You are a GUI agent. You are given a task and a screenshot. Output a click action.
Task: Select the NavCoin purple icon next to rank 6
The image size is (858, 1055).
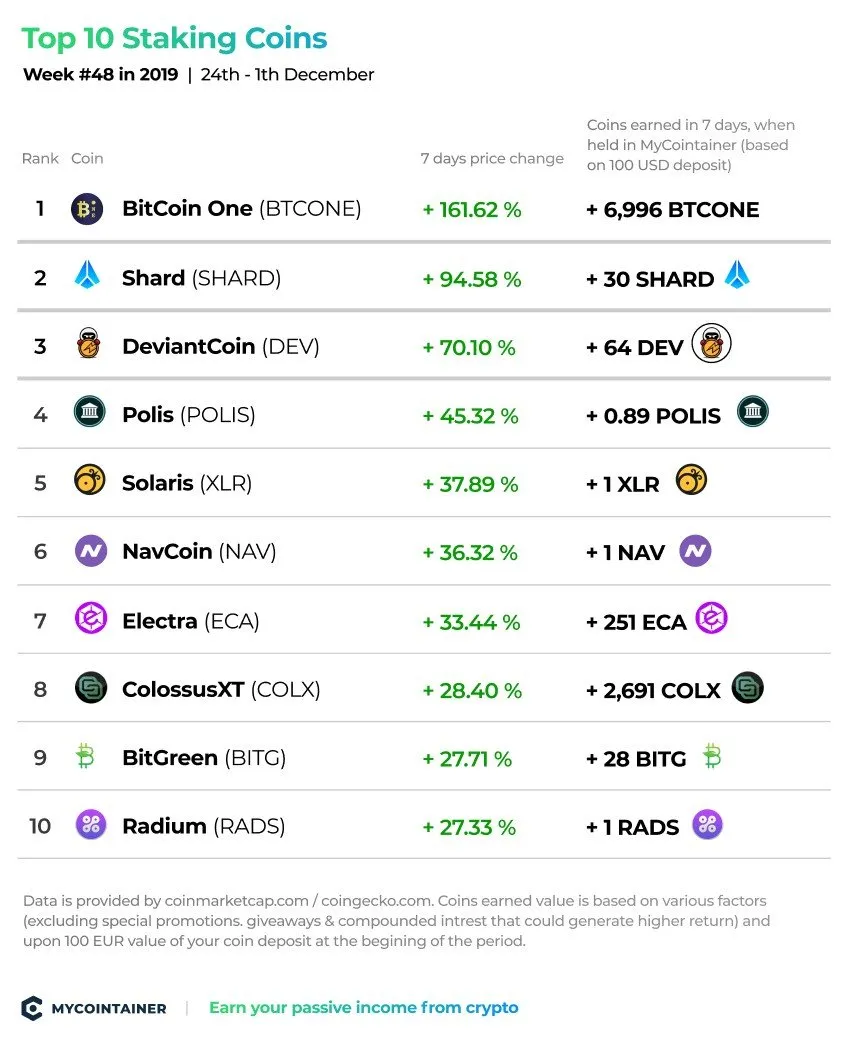(91, 551)
